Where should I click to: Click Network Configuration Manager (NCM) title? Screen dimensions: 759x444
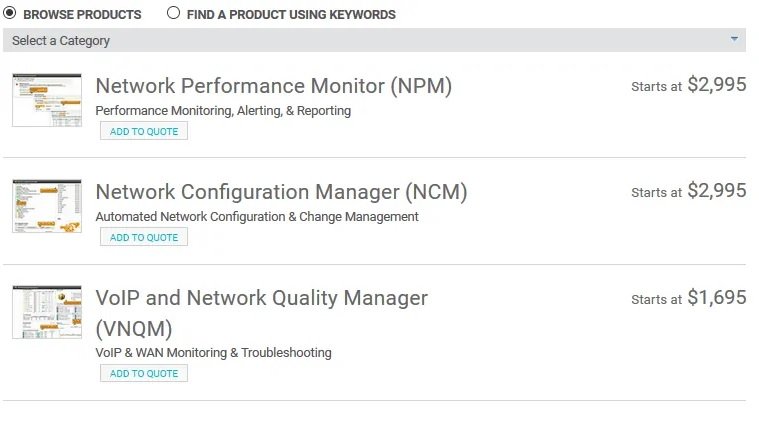pos(281,192)
